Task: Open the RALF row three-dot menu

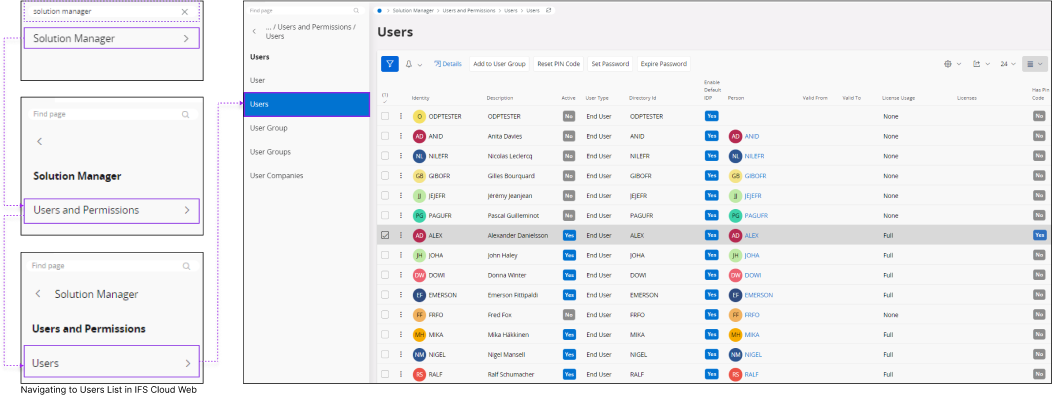Action: pyautogui.click(x=401, y=374)
